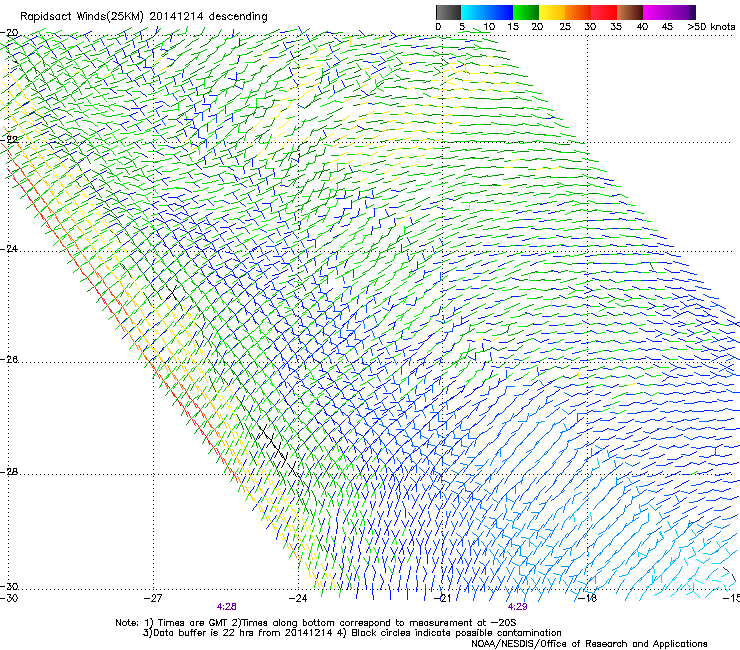Screen dimensions: 740x650
Task: Click the magenta-purple 40-50 knots color swatch
Action: coord(669,12)
